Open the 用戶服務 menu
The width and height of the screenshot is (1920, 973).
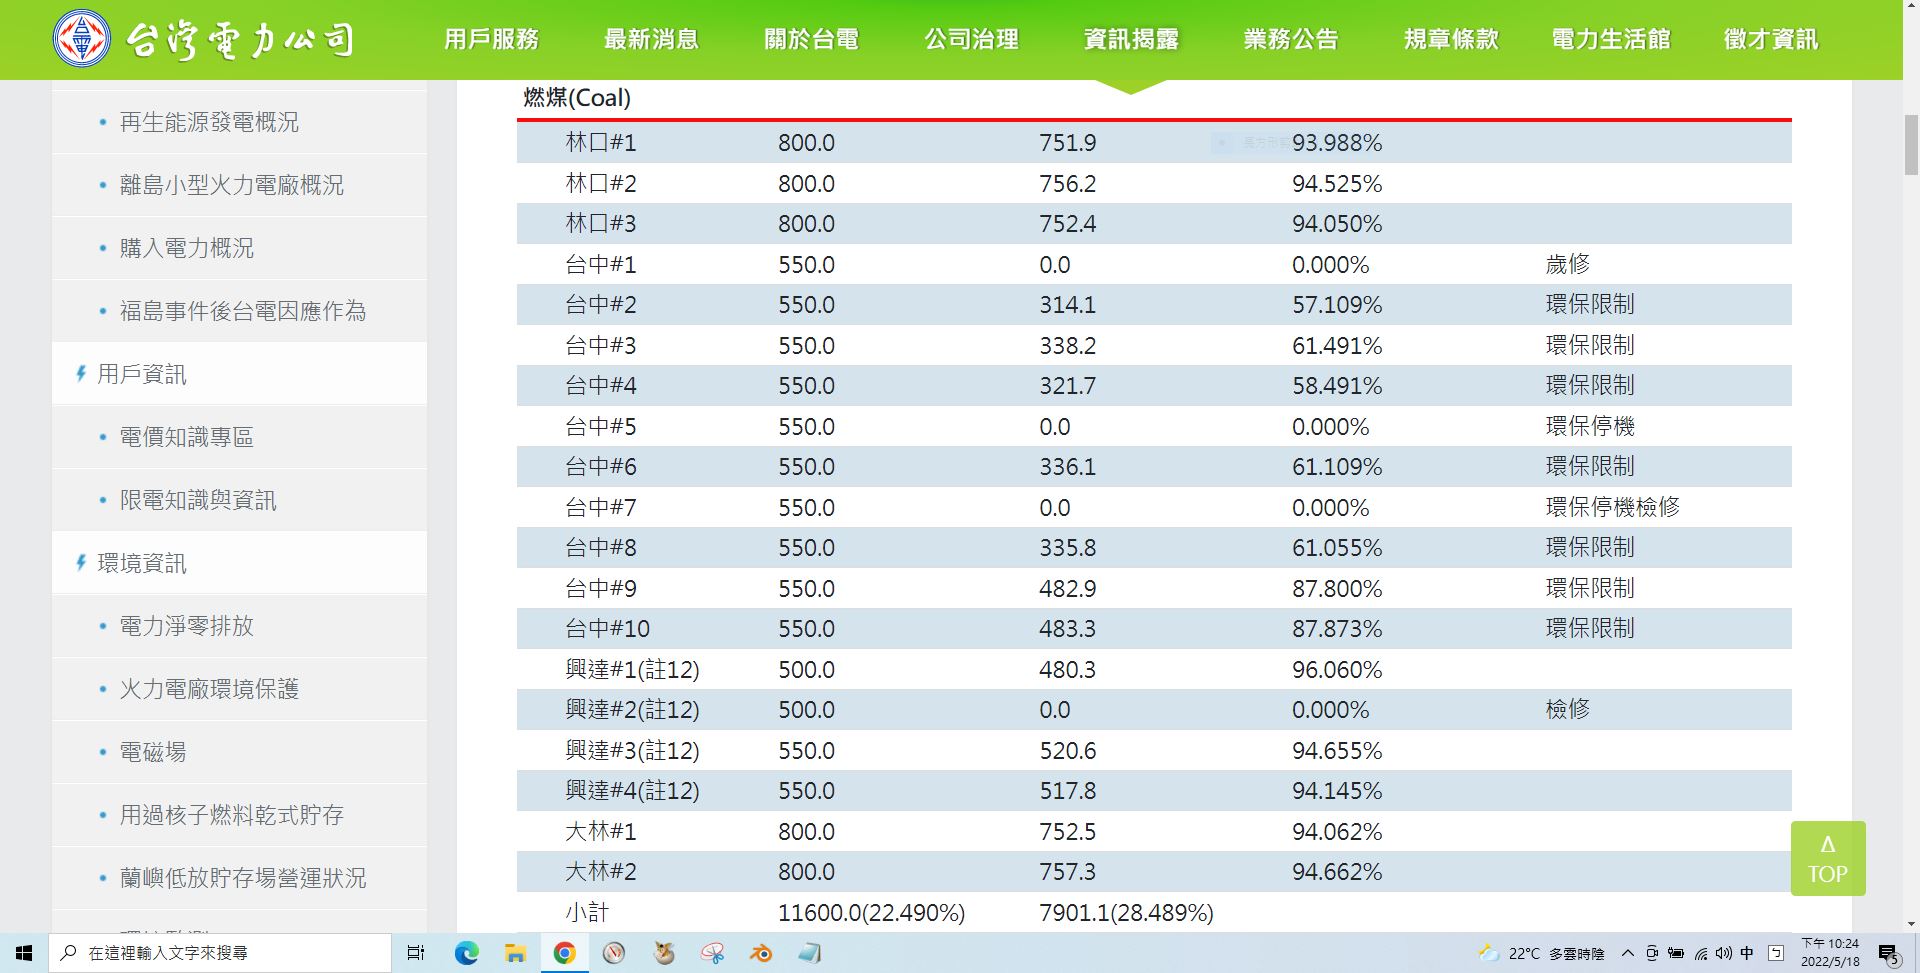(491, 39)
